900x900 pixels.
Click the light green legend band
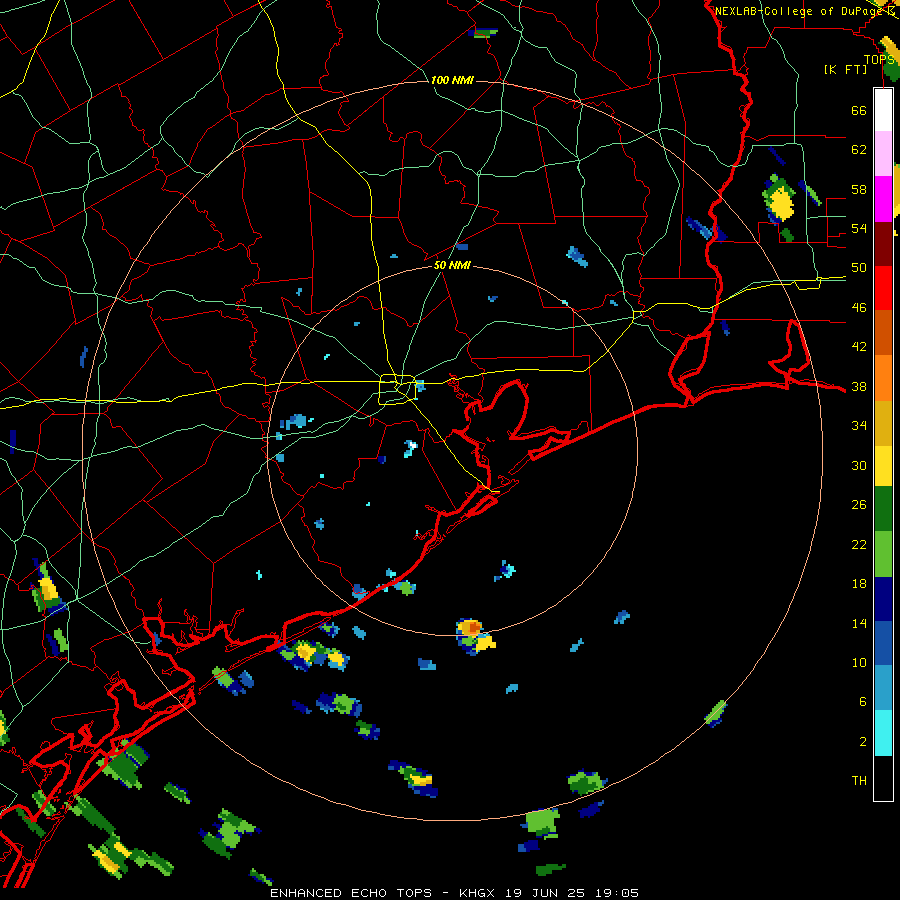click(x=883, y=554)
